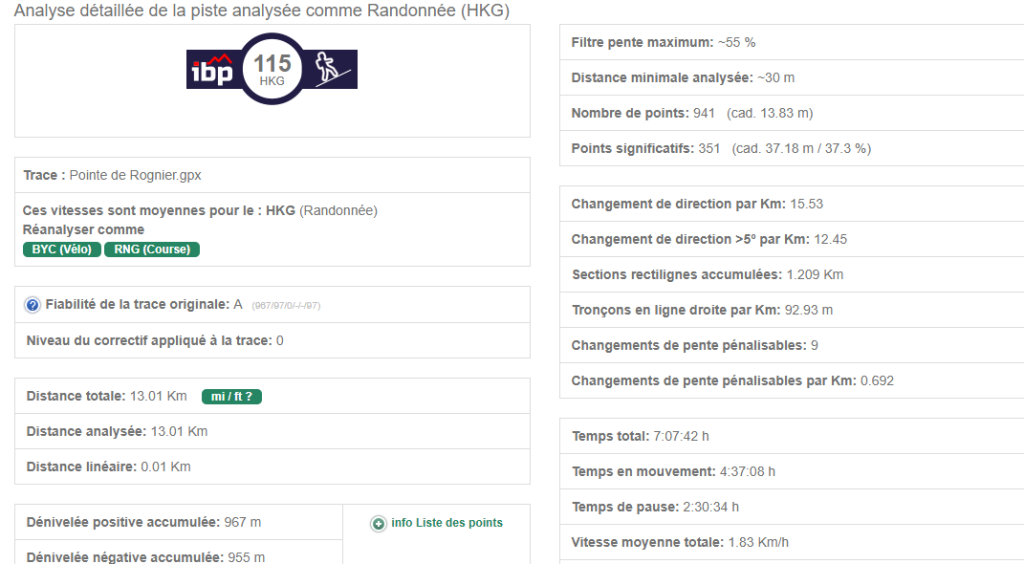Select the Nombre de points: 941 row

[x=792, y=113]
